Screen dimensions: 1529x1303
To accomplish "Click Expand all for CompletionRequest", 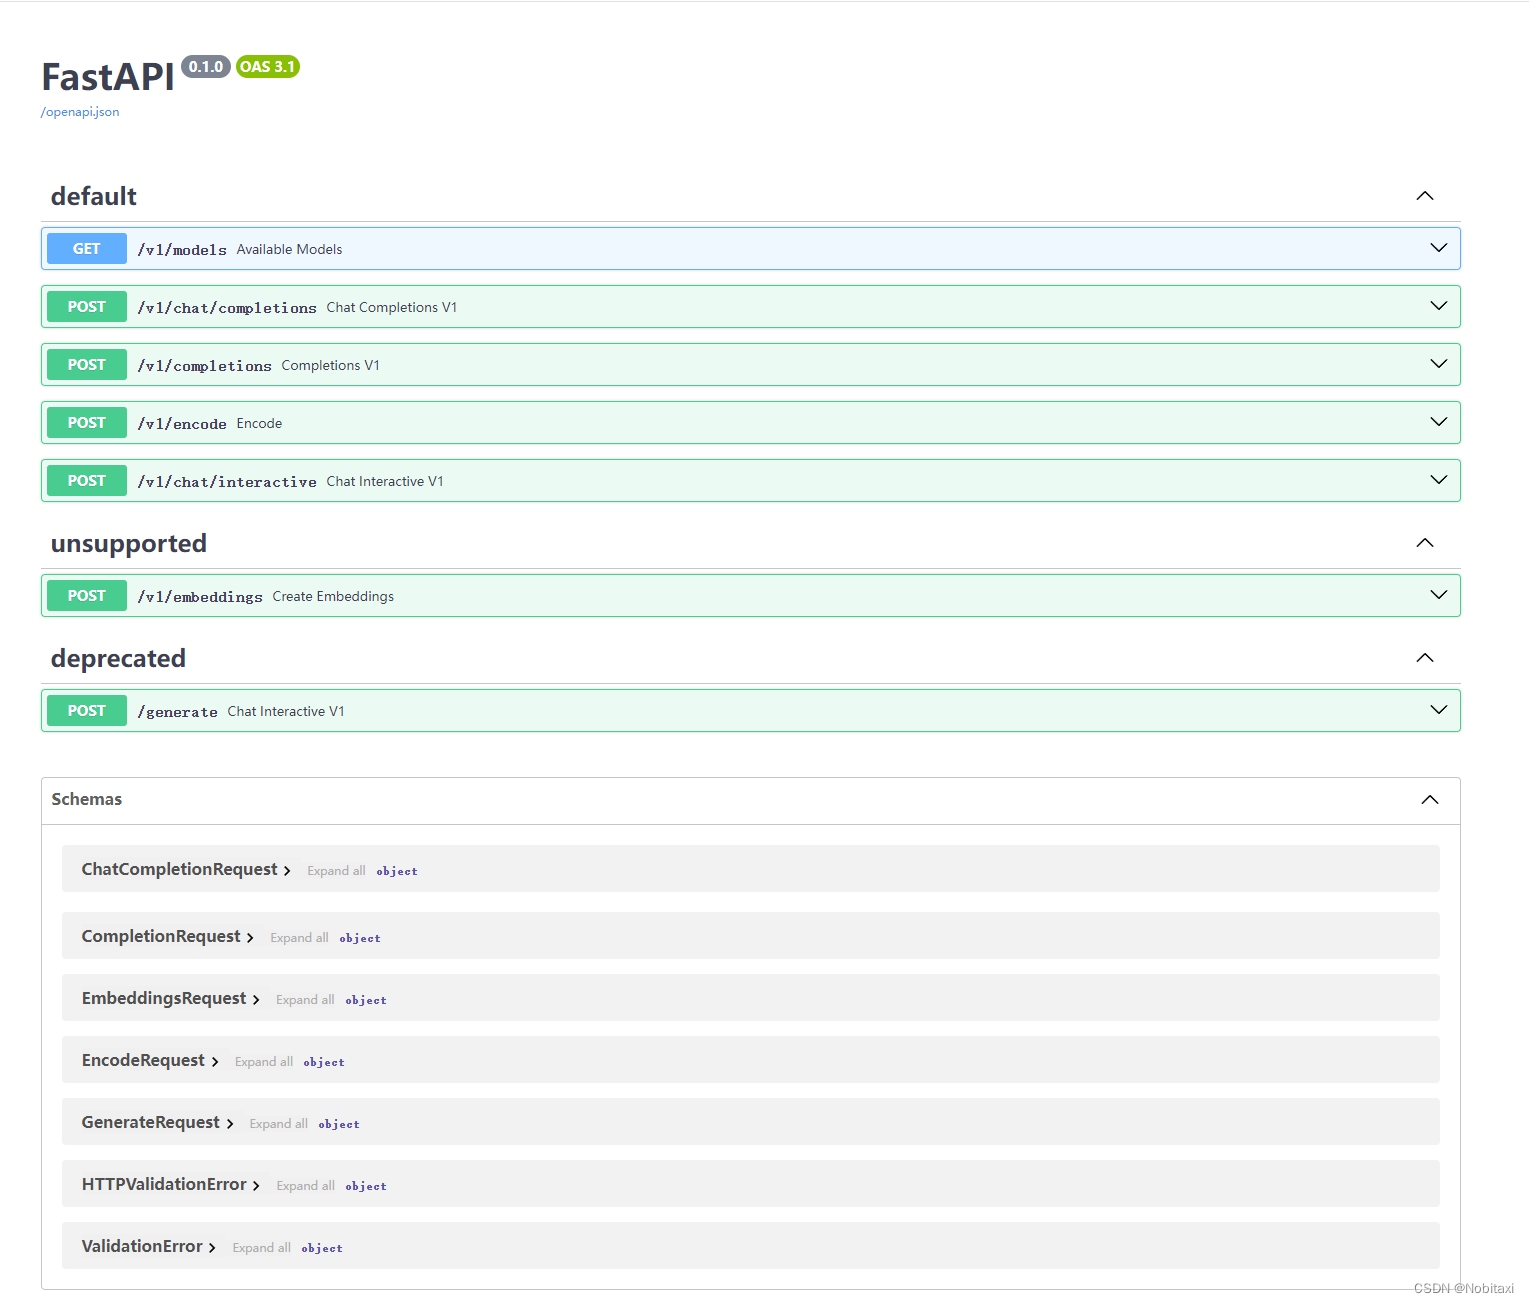I will [299, 938].
